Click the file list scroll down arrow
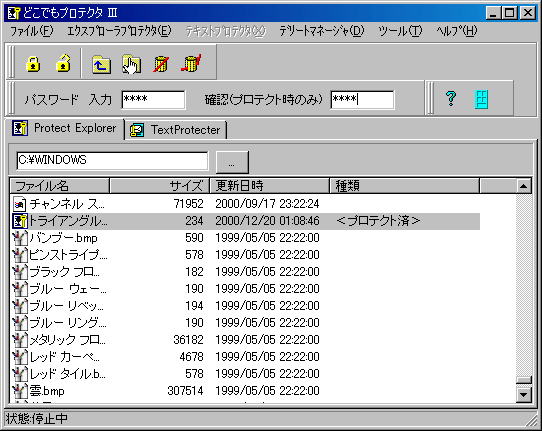542x431 pixels. (524, 394)
